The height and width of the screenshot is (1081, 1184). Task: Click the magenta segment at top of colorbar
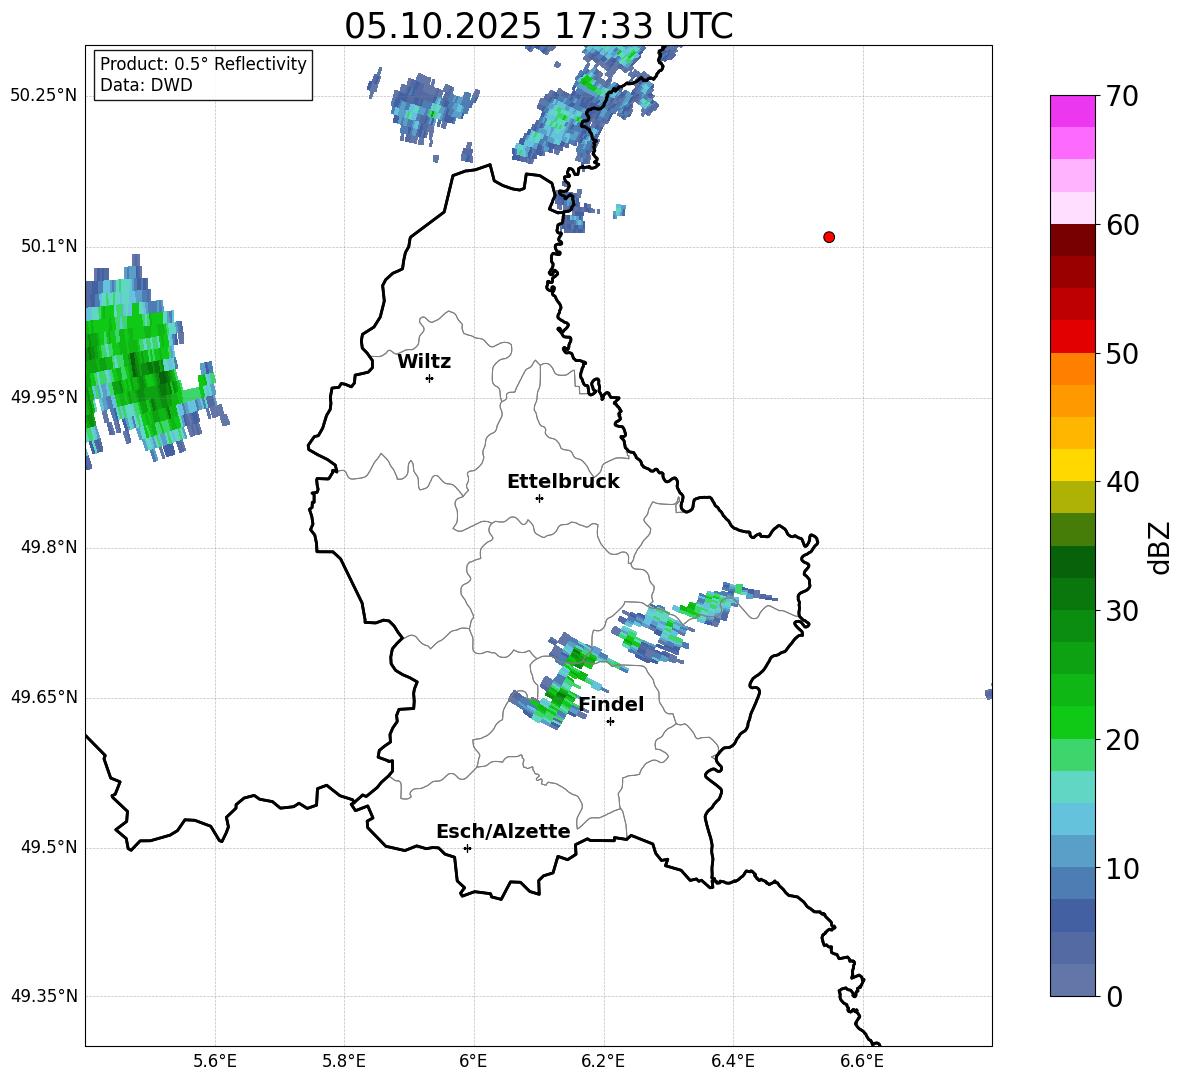(x=1072, y=111)
